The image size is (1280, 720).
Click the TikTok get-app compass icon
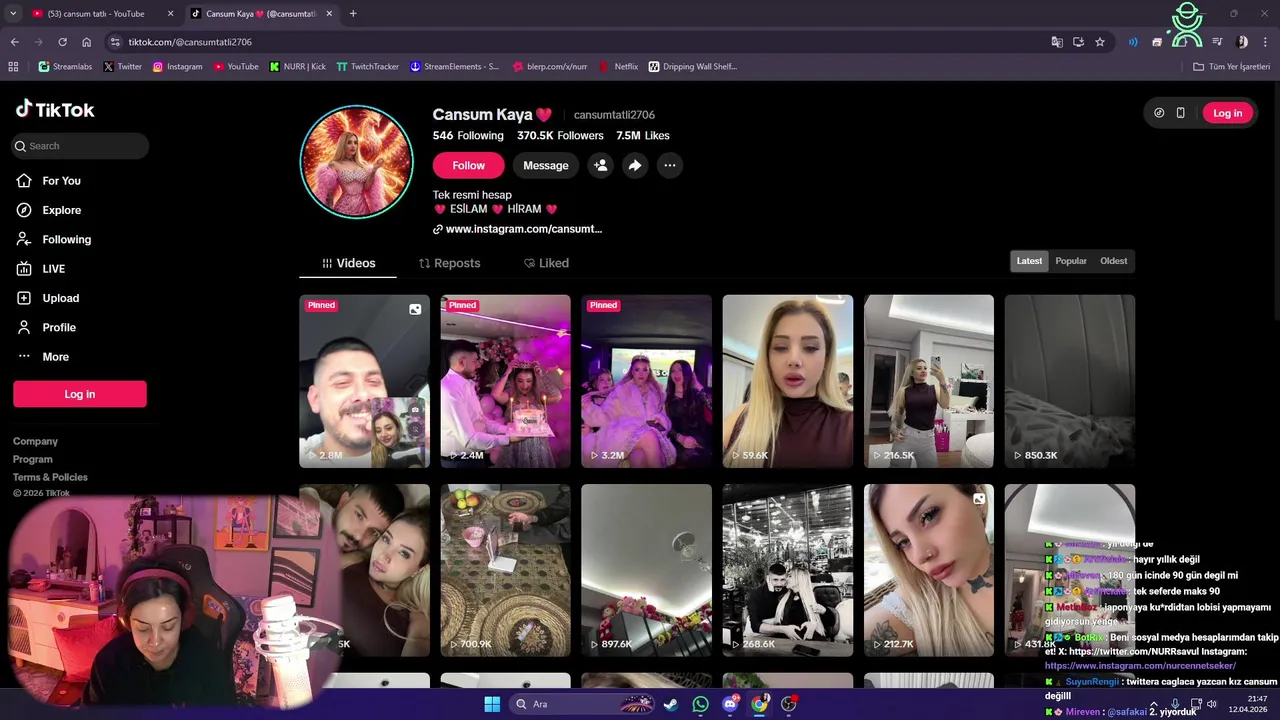(x=1159, y=113)
